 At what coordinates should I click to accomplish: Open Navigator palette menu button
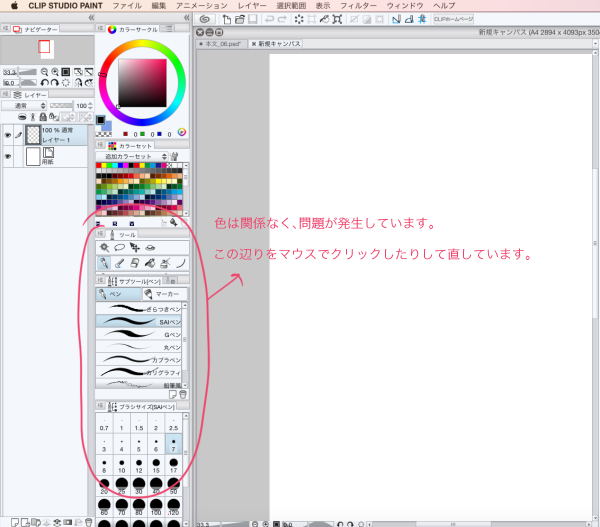(6, 28)
